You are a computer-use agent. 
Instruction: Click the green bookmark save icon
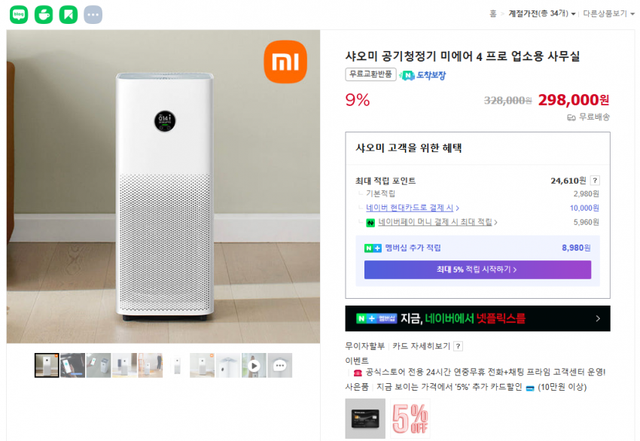pyautogui.click(x=68, y=14)
